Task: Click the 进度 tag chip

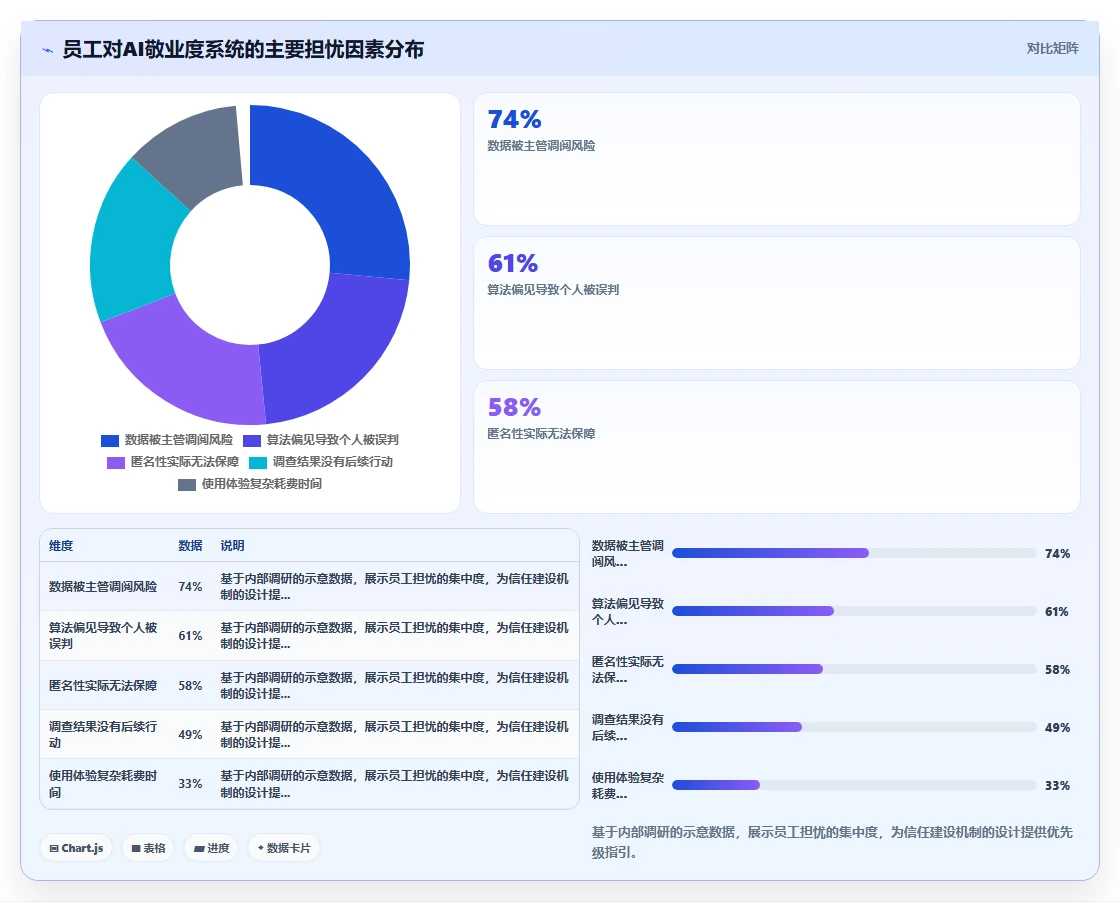Action: [211, 848]
